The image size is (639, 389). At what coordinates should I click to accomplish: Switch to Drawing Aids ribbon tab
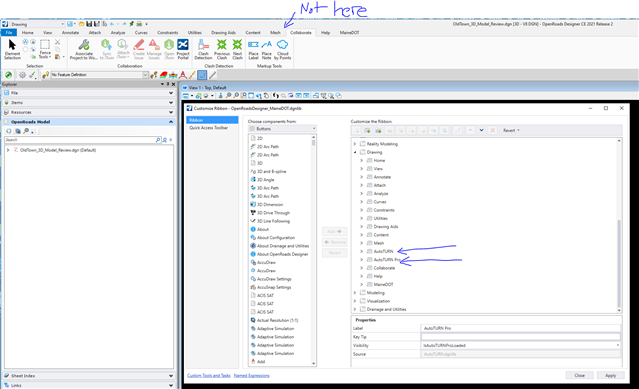223,33
